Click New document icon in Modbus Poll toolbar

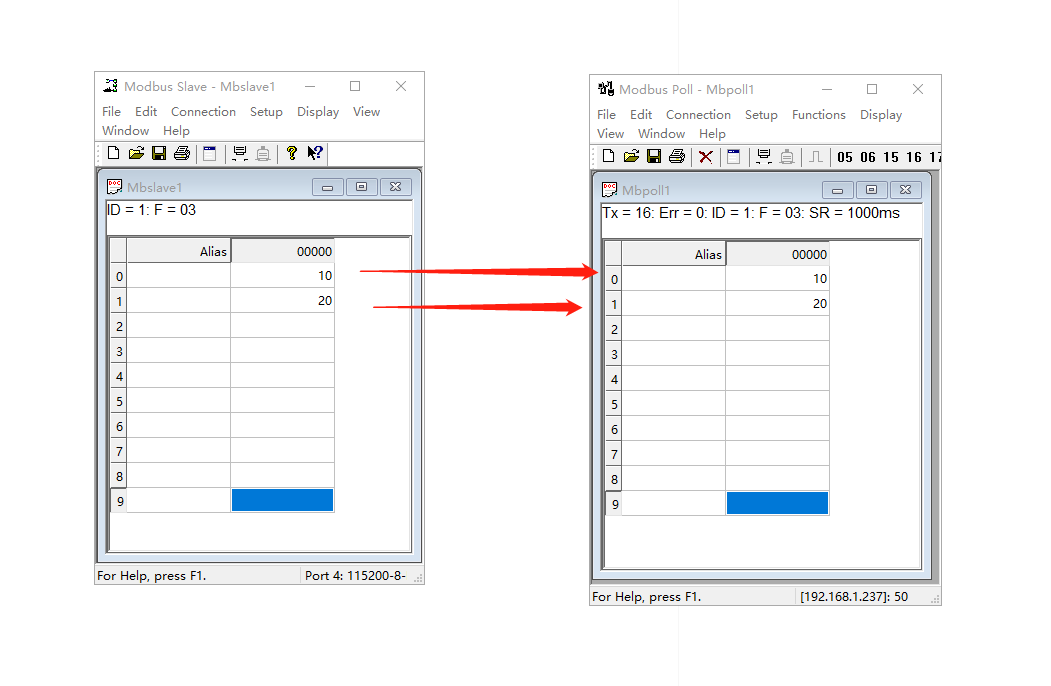tap(608, 156)
